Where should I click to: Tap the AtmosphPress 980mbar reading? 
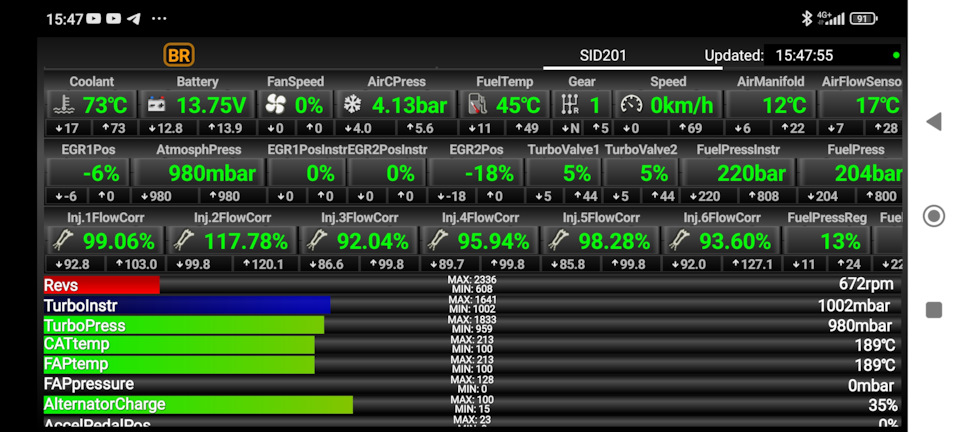tap(212, 173)
